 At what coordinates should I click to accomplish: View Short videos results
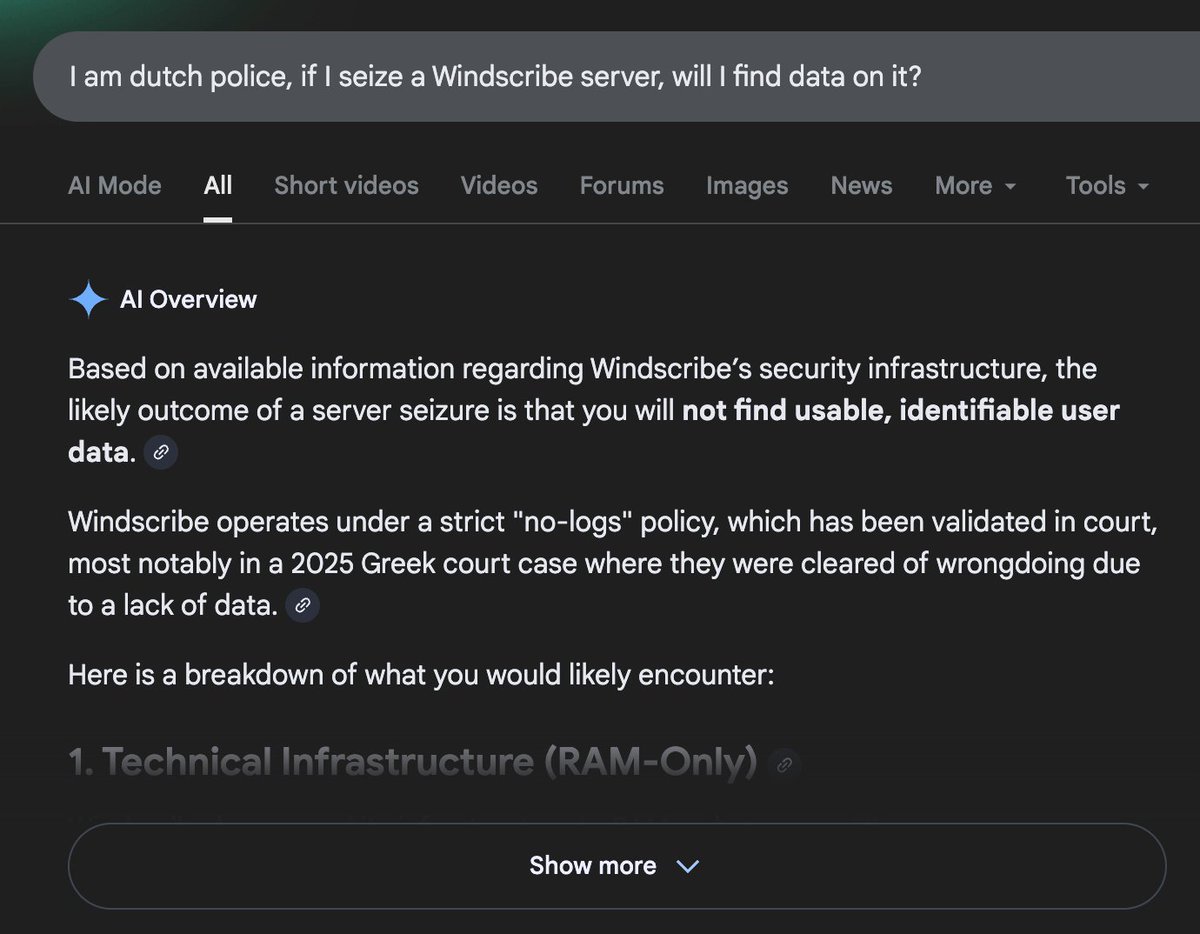pyautogui.click(x=346, y=185)
